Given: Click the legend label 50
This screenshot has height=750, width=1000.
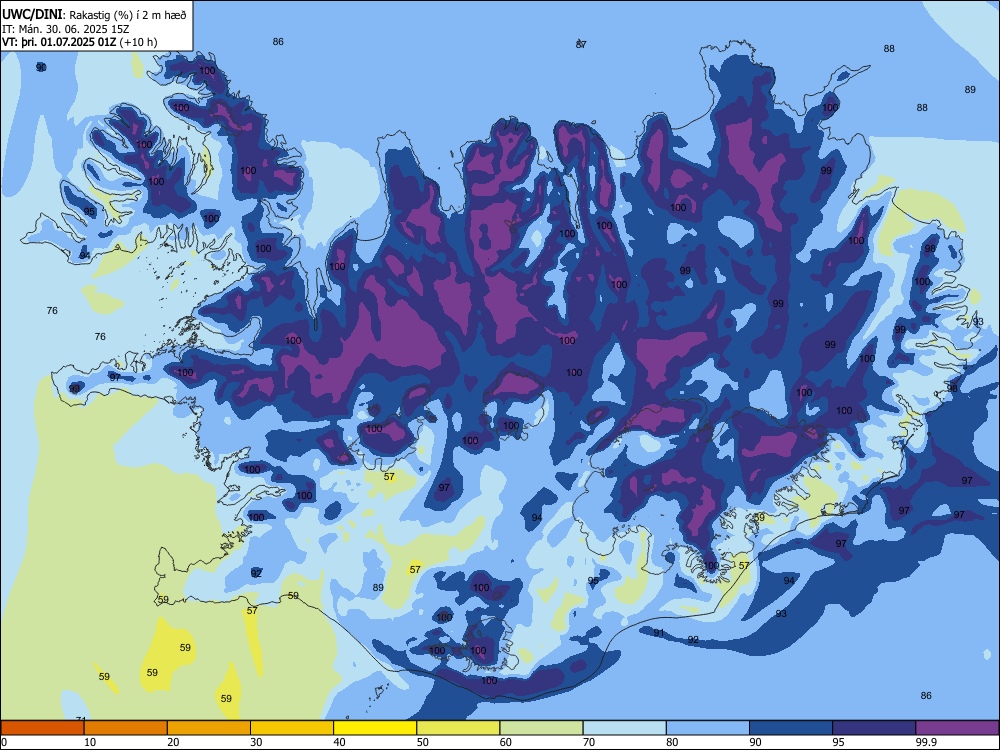Looking at the screenshot, I should click(423, 742).
